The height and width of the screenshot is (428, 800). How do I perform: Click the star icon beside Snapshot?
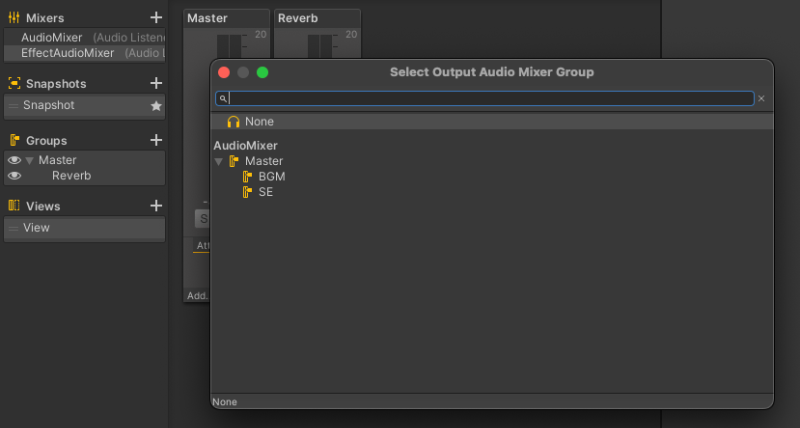pos(156,105)
